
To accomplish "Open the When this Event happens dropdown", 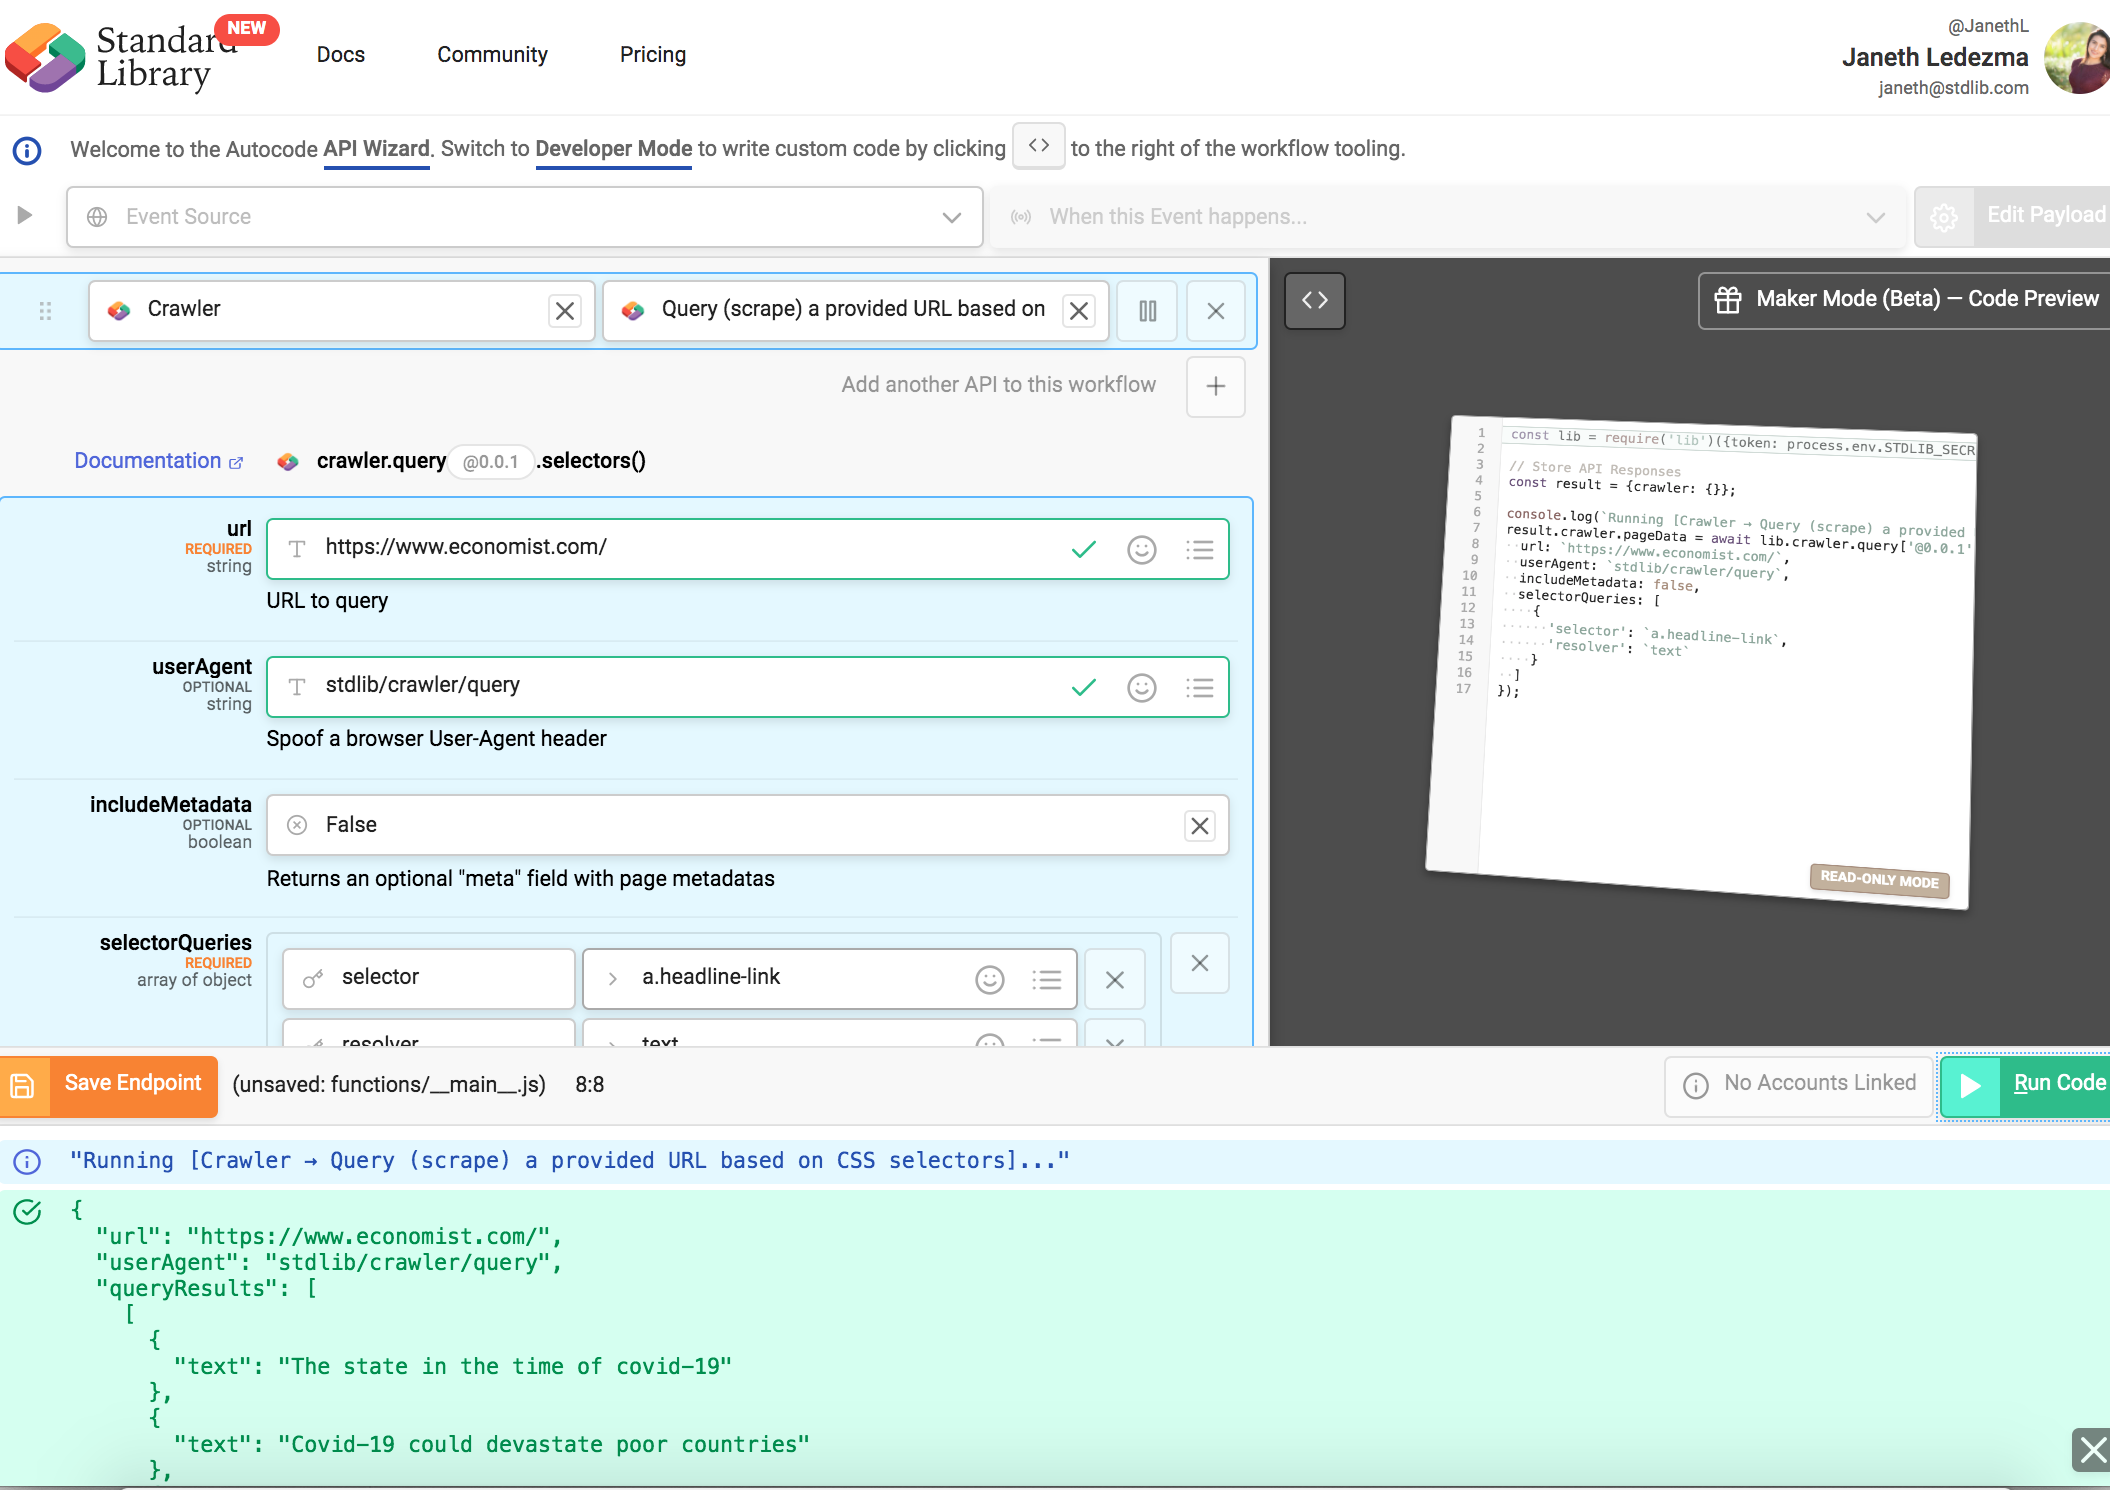I will (1447, 217).
